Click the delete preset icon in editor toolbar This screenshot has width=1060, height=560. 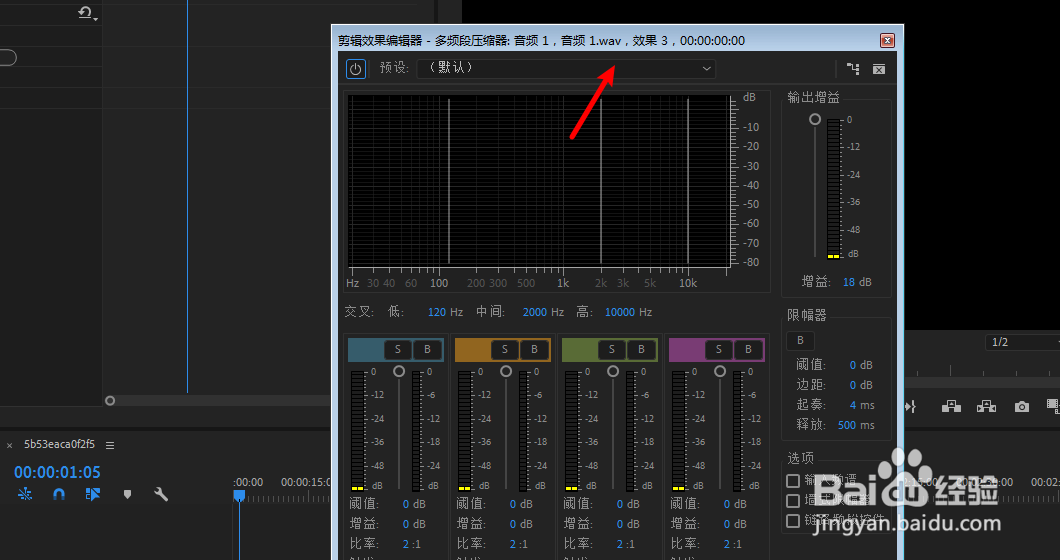click(879, 69)
